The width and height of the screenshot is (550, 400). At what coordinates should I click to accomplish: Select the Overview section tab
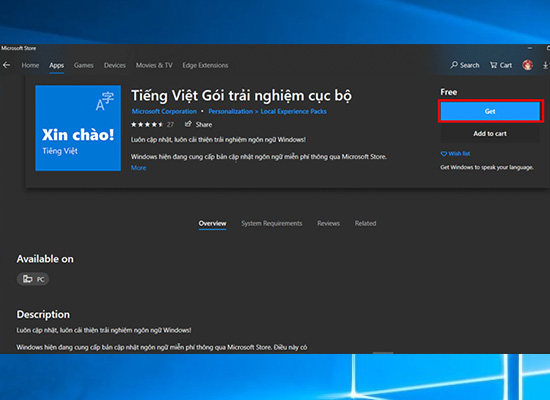213,224
